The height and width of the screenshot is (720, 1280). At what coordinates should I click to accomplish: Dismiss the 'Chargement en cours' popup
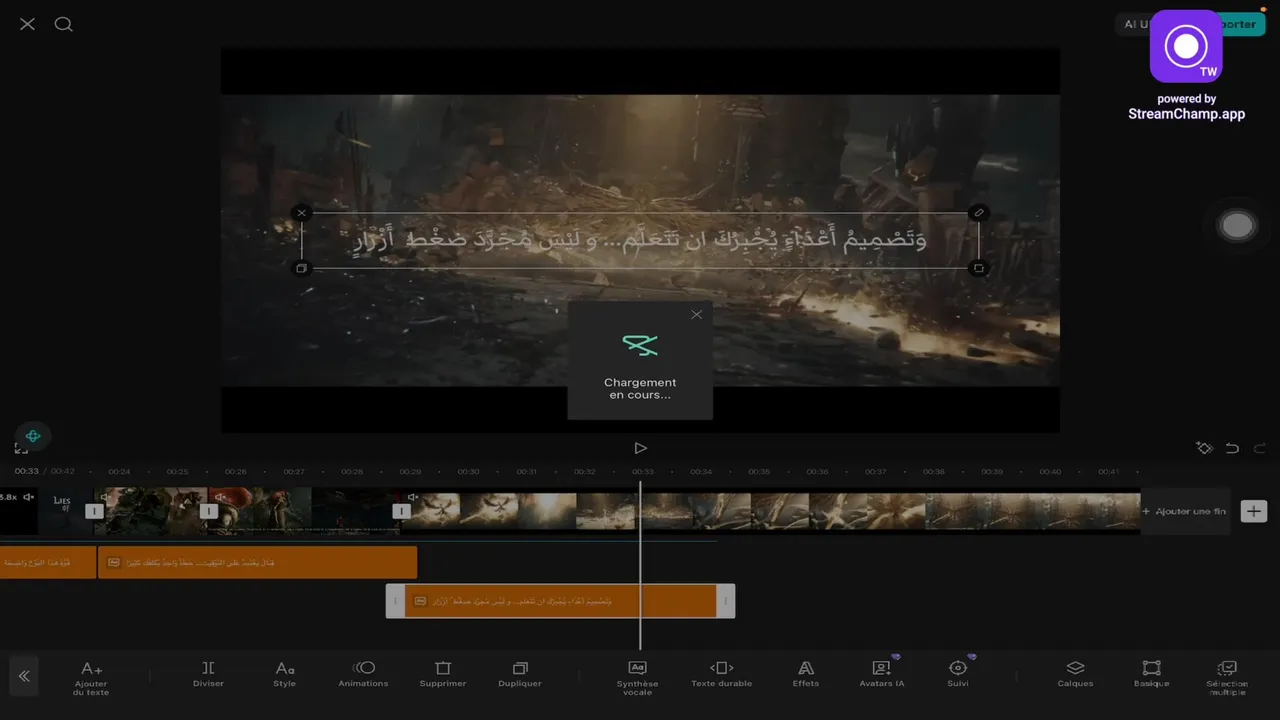pos(696,314)
